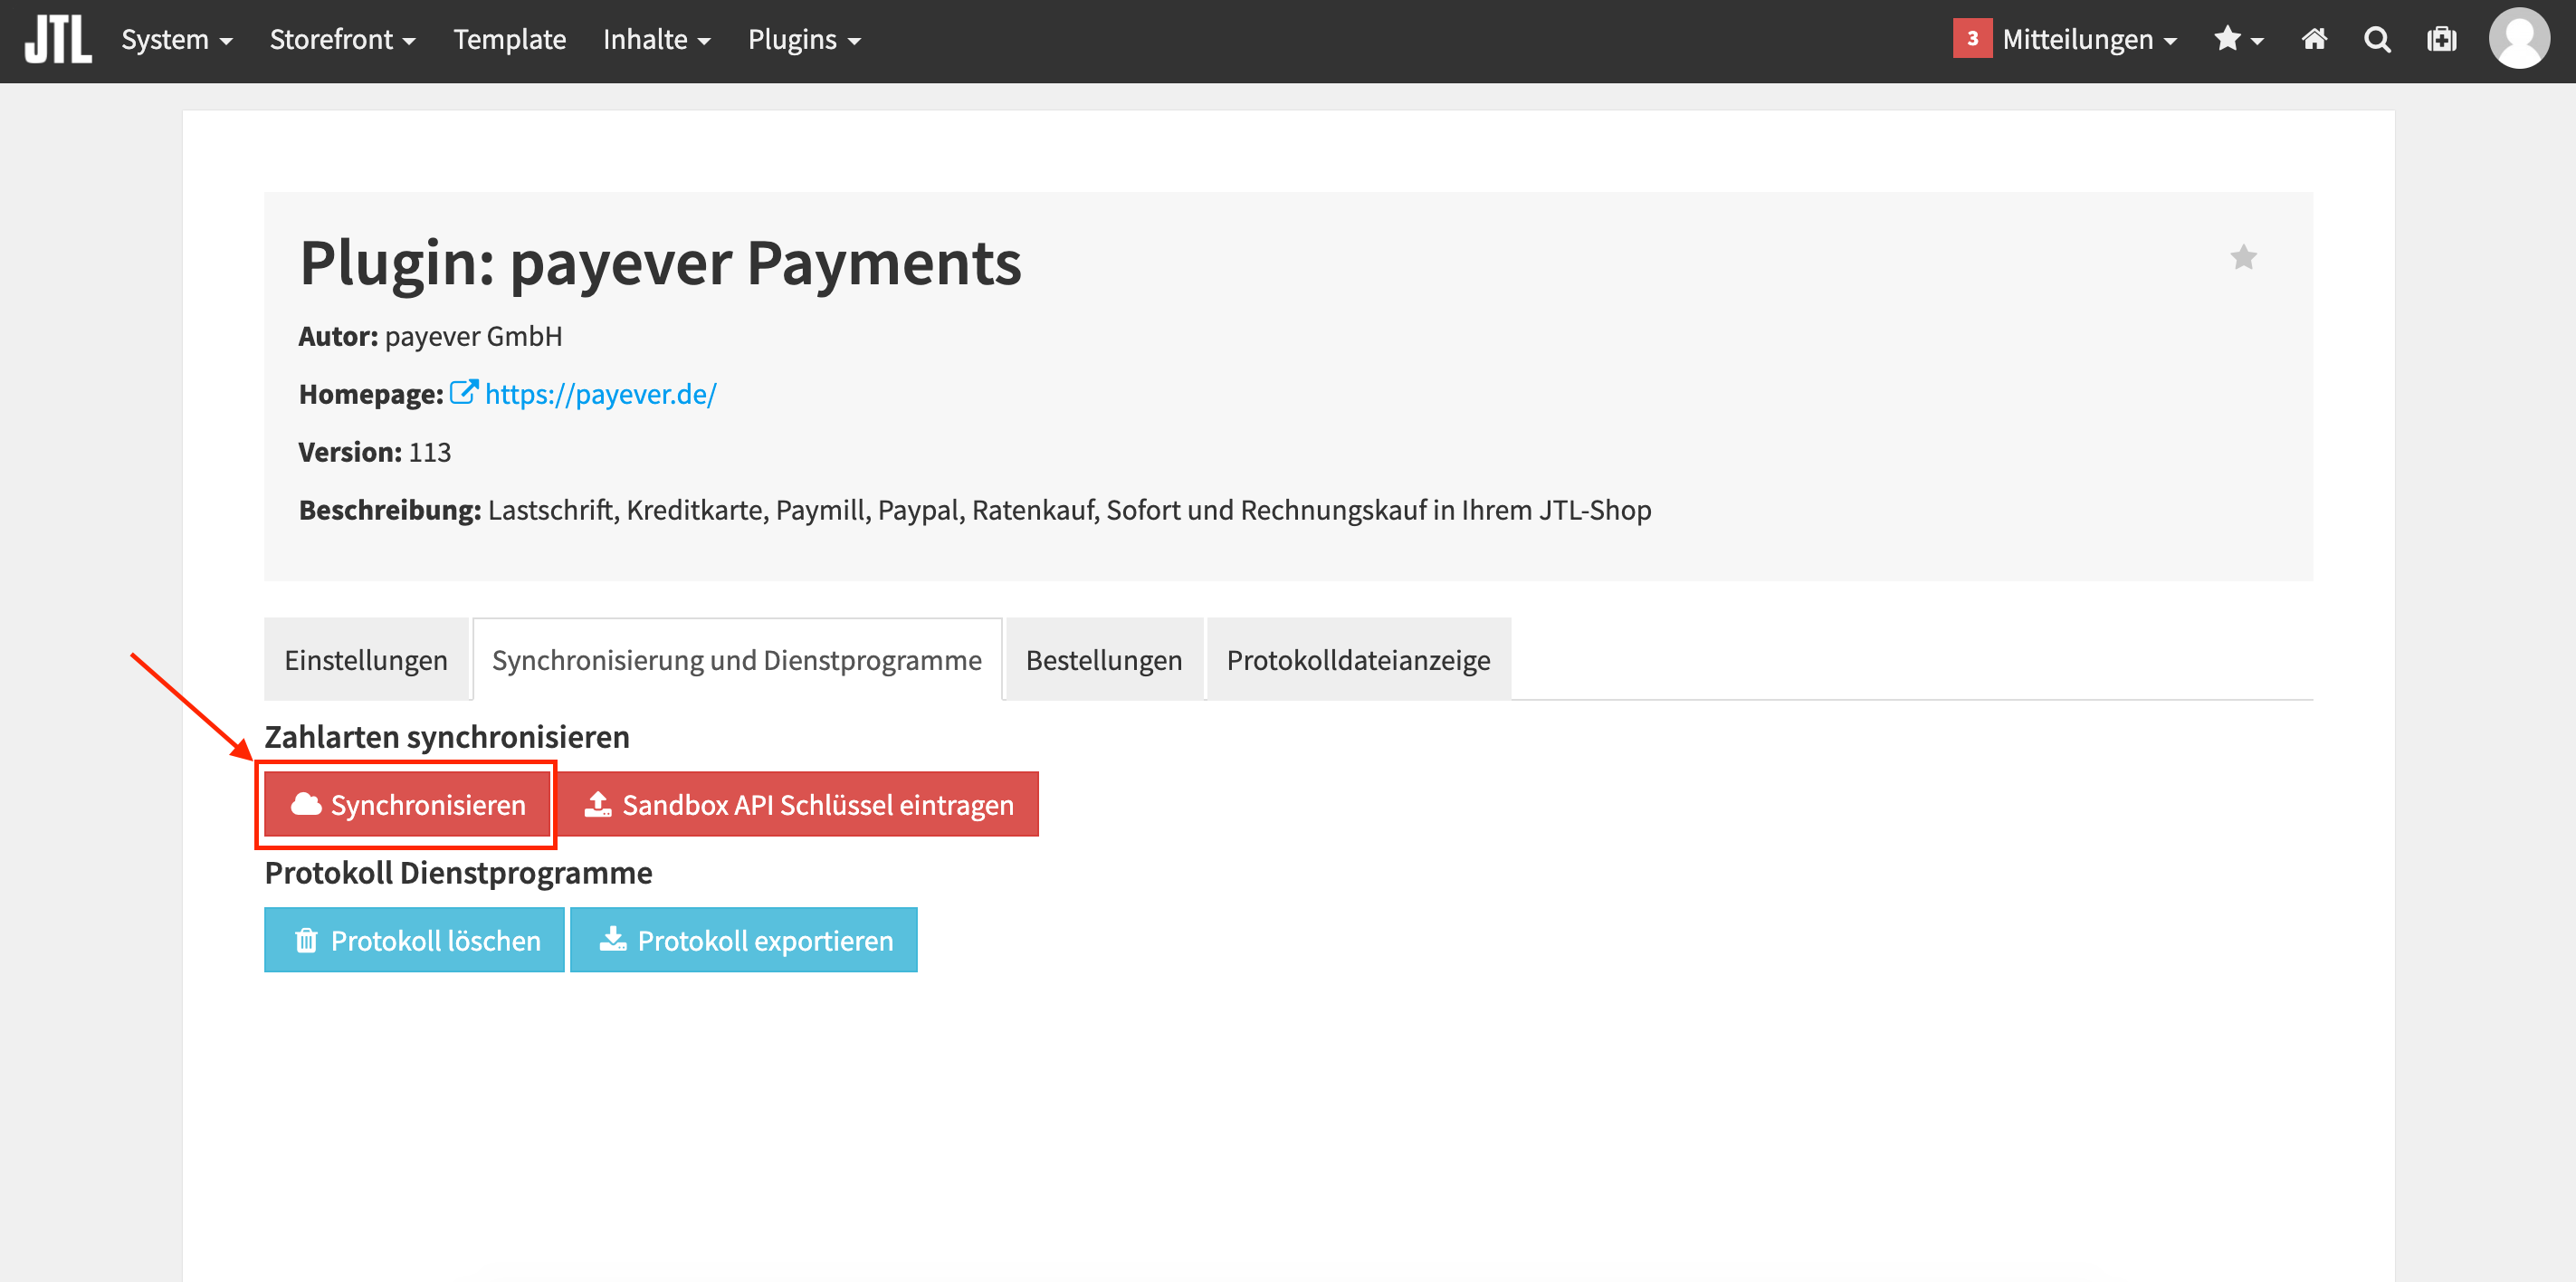Click the author text 'payever GmbH'

473,336
